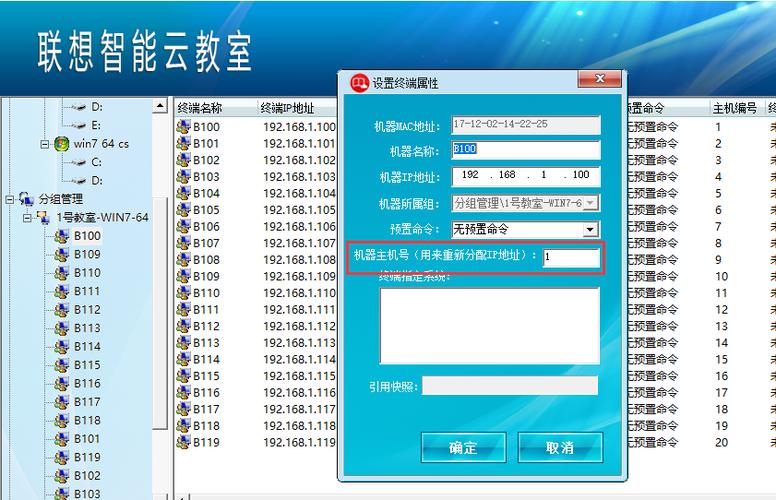Screen dimensions: 776x500
Task: Collapse the 1号教室-WIN7-64 tree node
Action: [x=27, y=218]
